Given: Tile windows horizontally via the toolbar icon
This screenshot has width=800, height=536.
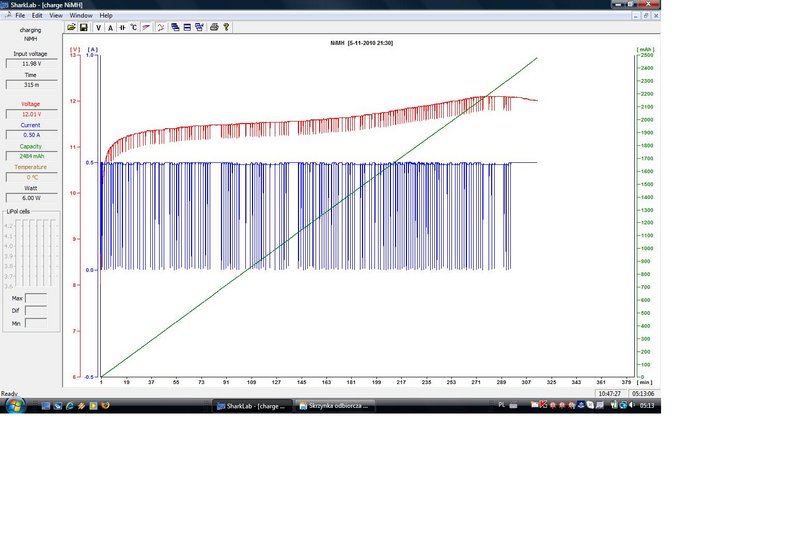Looking at the screenshot, I should 187,28.
